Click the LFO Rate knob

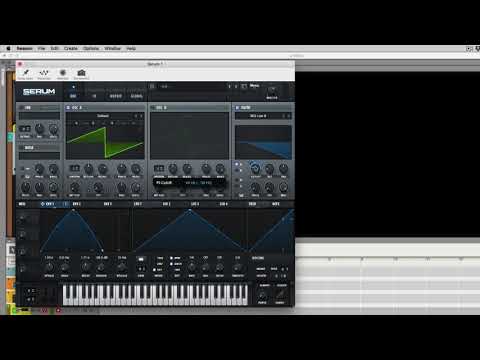coord(192,266)
